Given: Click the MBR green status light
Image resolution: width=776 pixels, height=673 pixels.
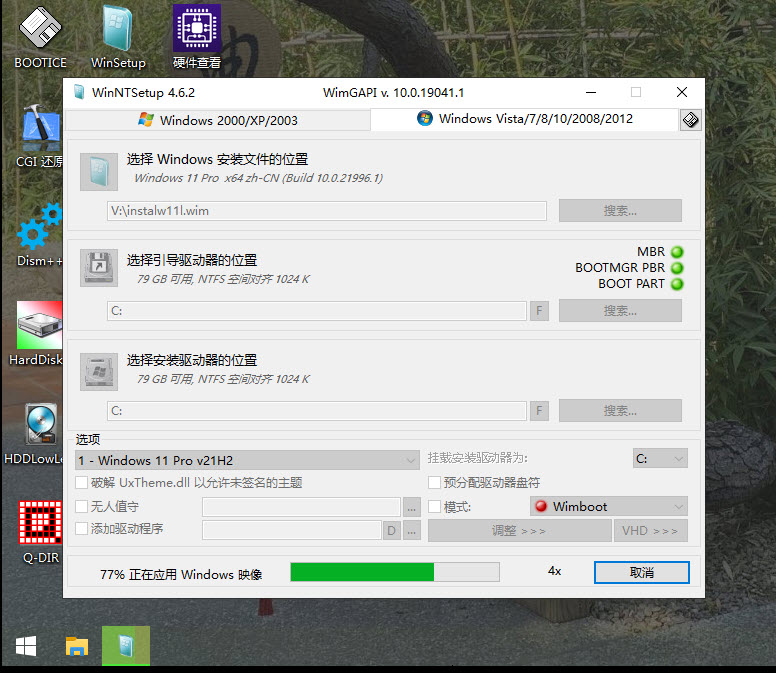Looking at the screenshot, I should click(677, 252).
